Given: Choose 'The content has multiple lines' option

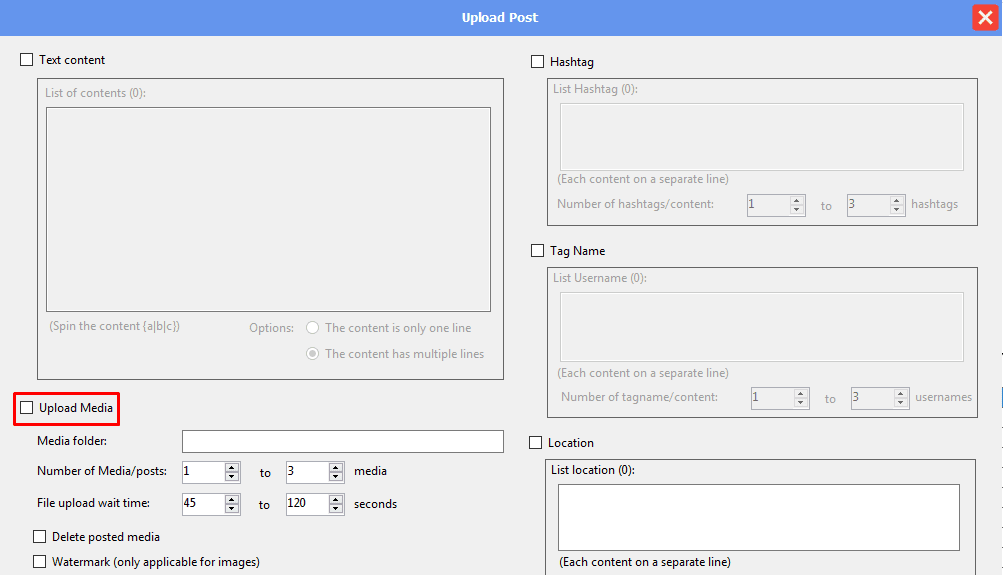Looking at the screenshot, I should pos(313,354).
